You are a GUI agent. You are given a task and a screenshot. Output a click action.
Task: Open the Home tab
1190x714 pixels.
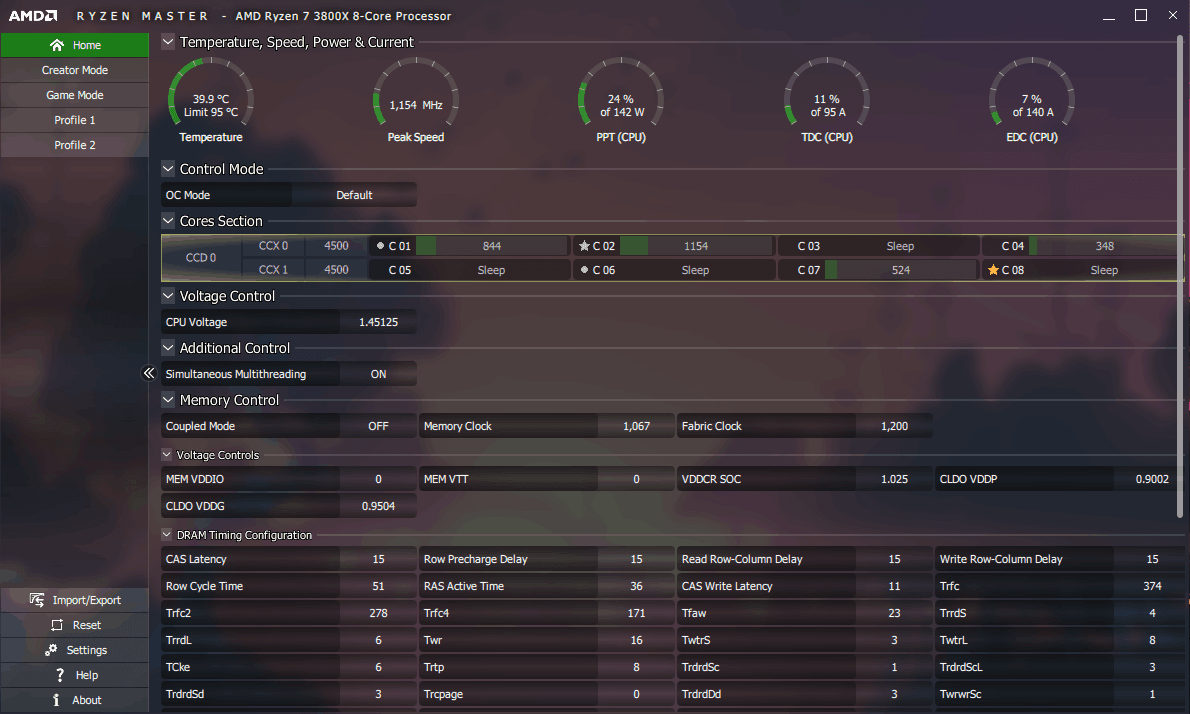tap(74, 45)
